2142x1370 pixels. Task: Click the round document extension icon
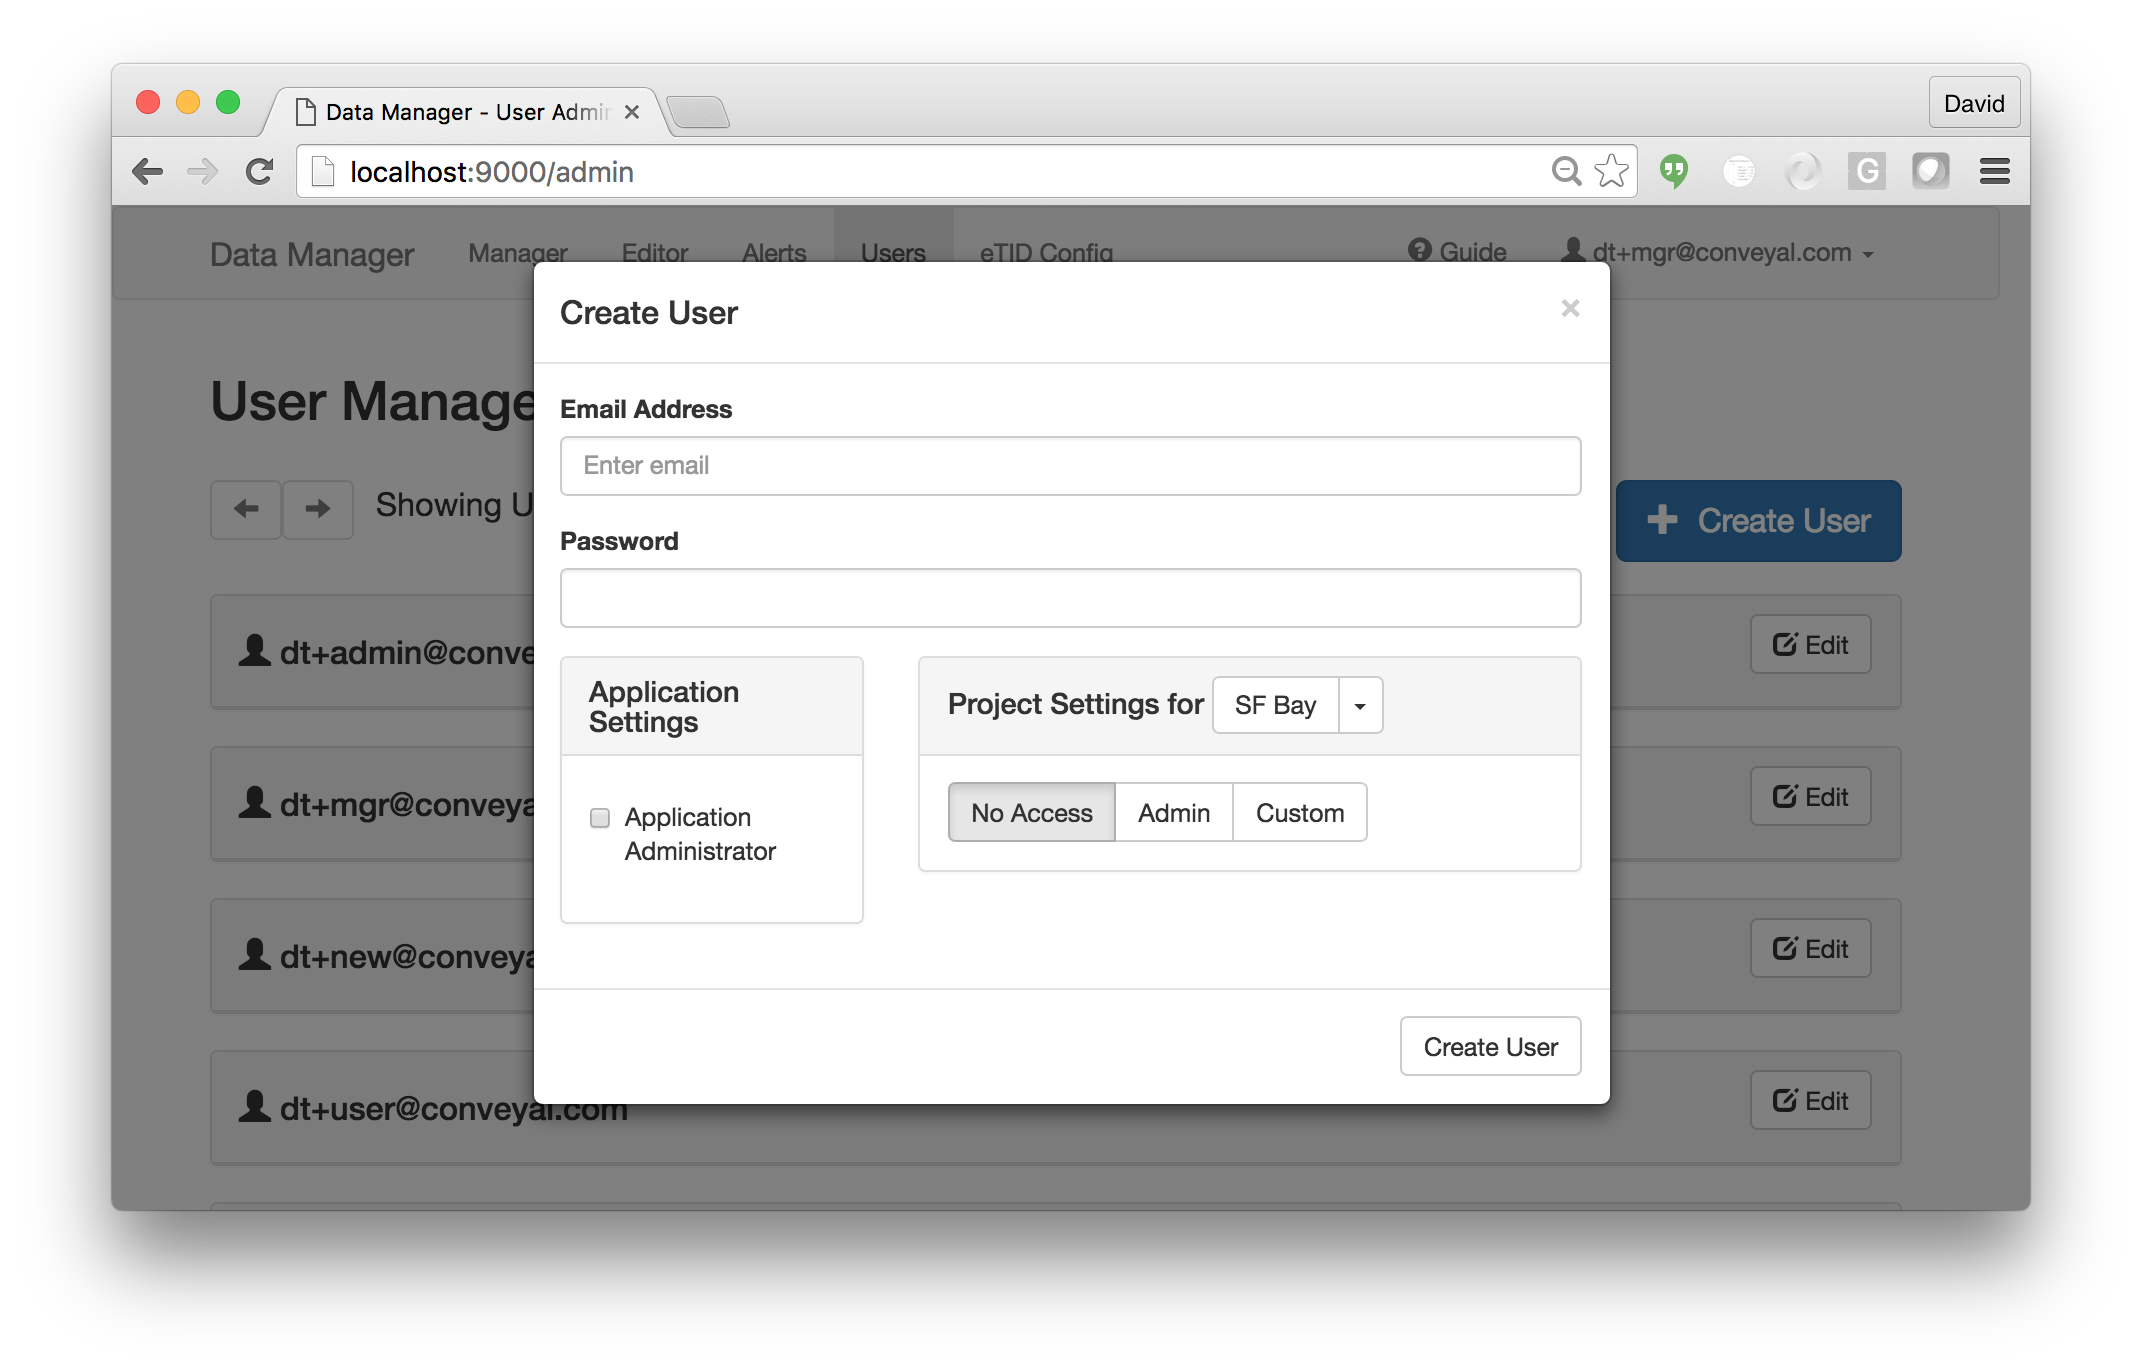click(x=1740, y=172)
